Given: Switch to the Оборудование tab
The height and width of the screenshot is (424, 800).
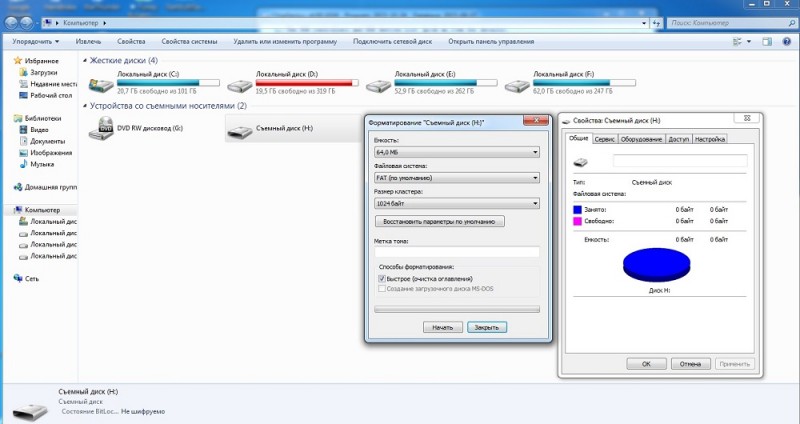Looking at the screenshot, I should click(x=641, y=139).
